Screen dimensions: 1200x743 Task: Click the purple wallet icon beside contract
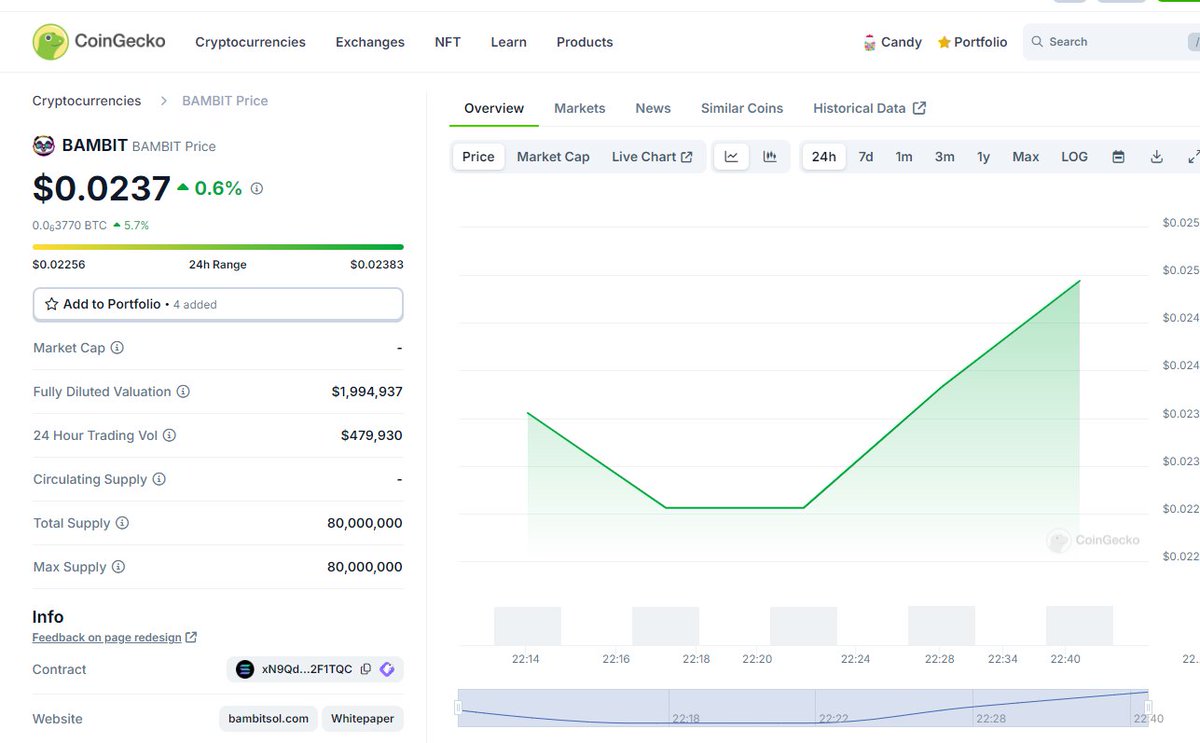[387, 669]
